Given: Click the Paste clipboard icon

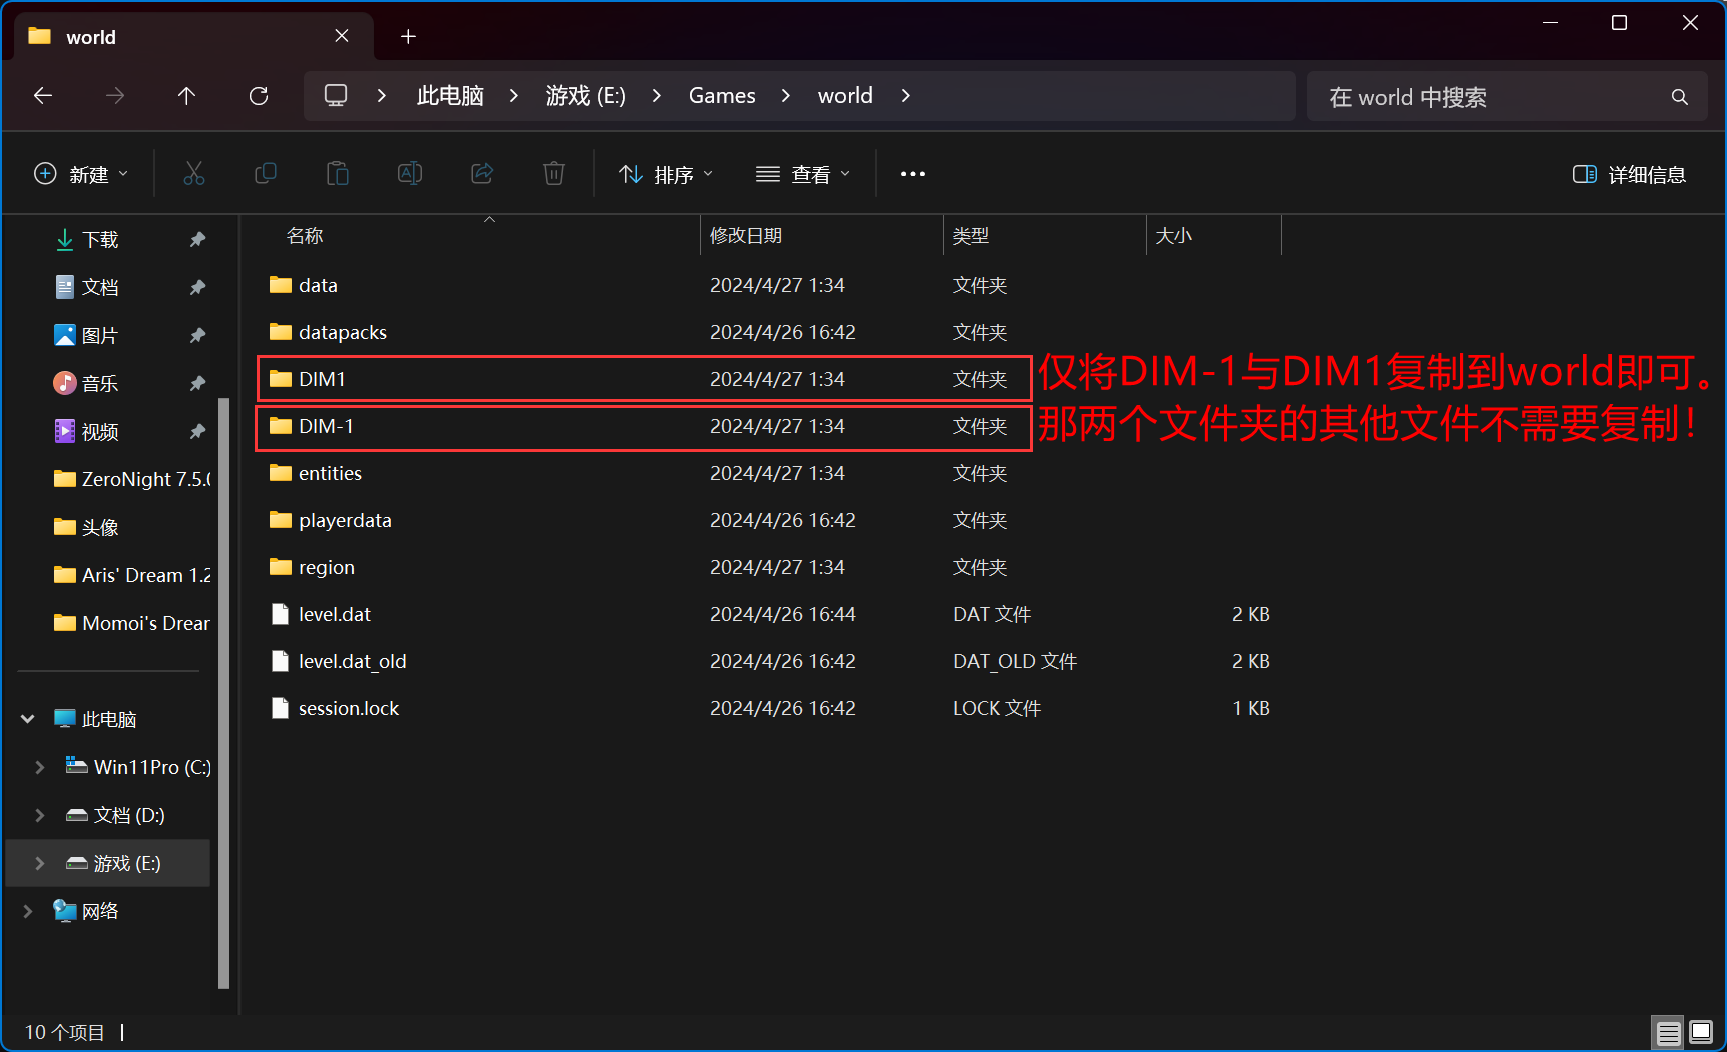Looking at the screenshot, I should [338, 174].
